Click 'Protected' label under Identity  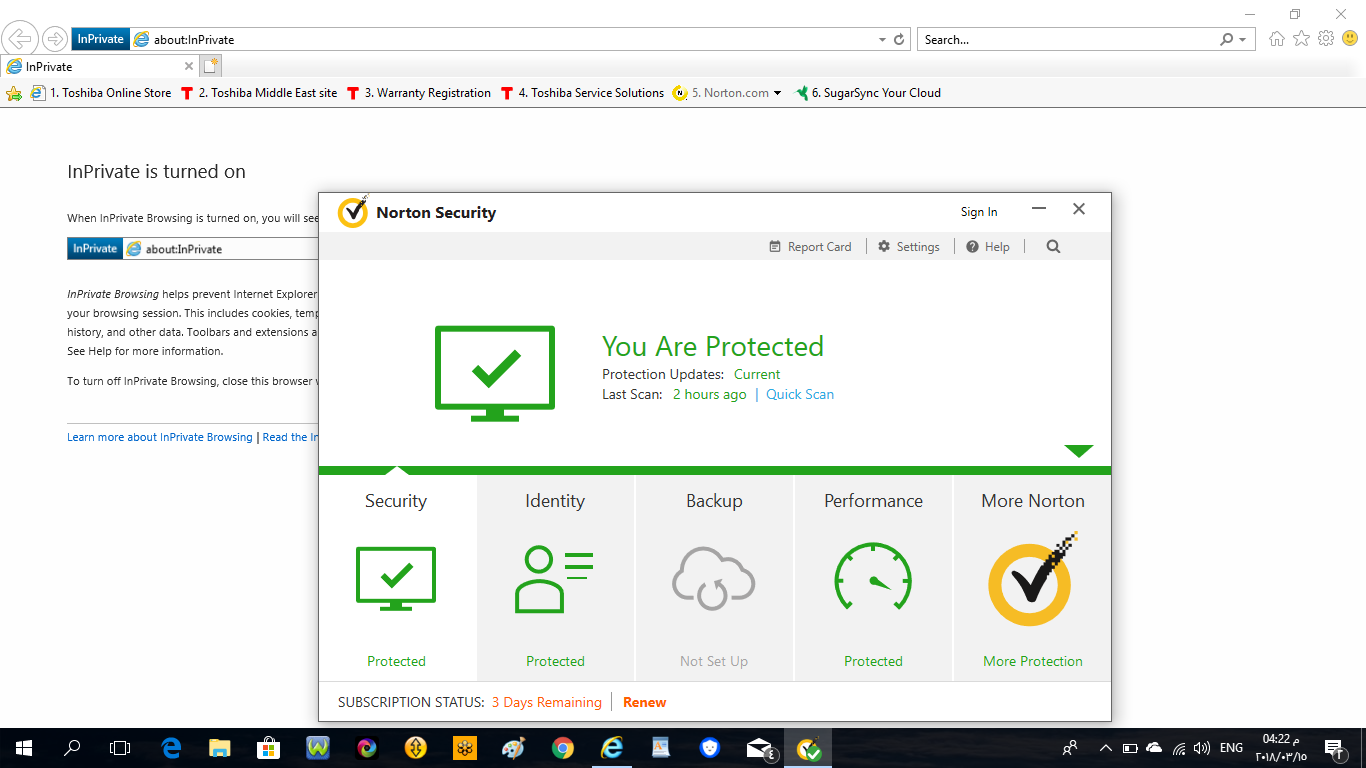tap(555, 661)
